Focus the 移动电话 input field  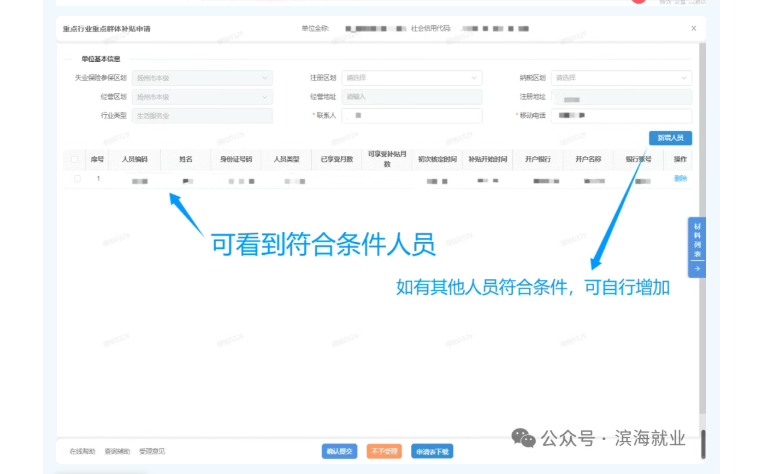coord(621,116)
